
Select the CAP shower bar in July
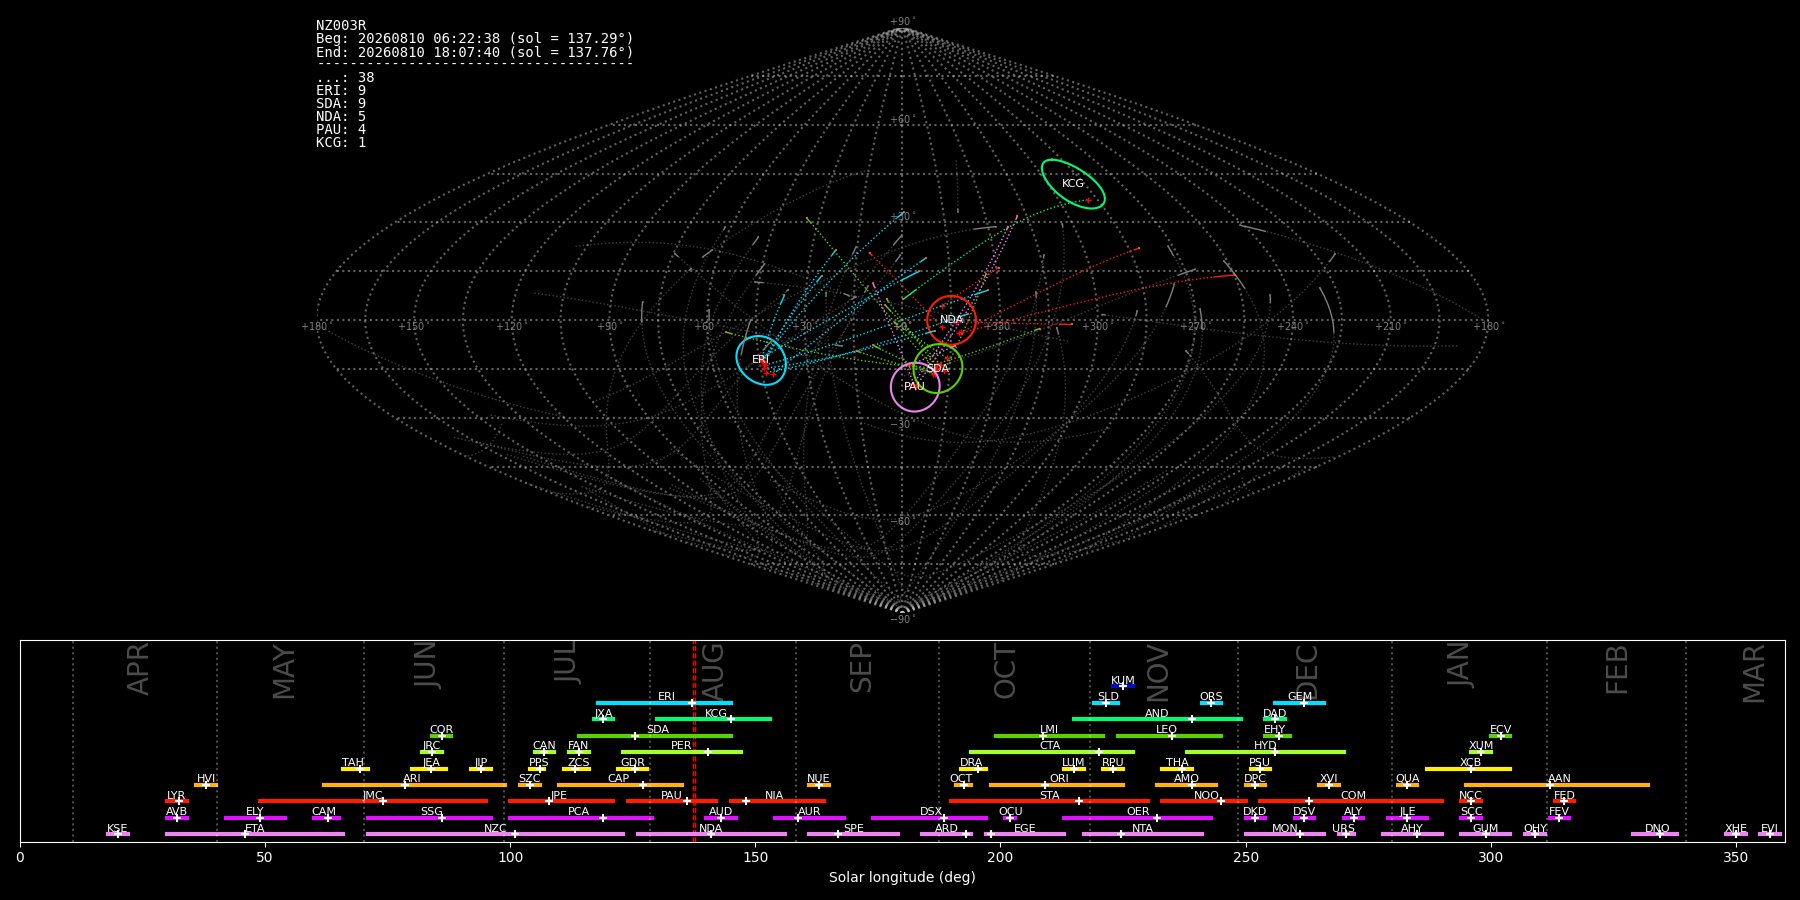click(620, 785)
